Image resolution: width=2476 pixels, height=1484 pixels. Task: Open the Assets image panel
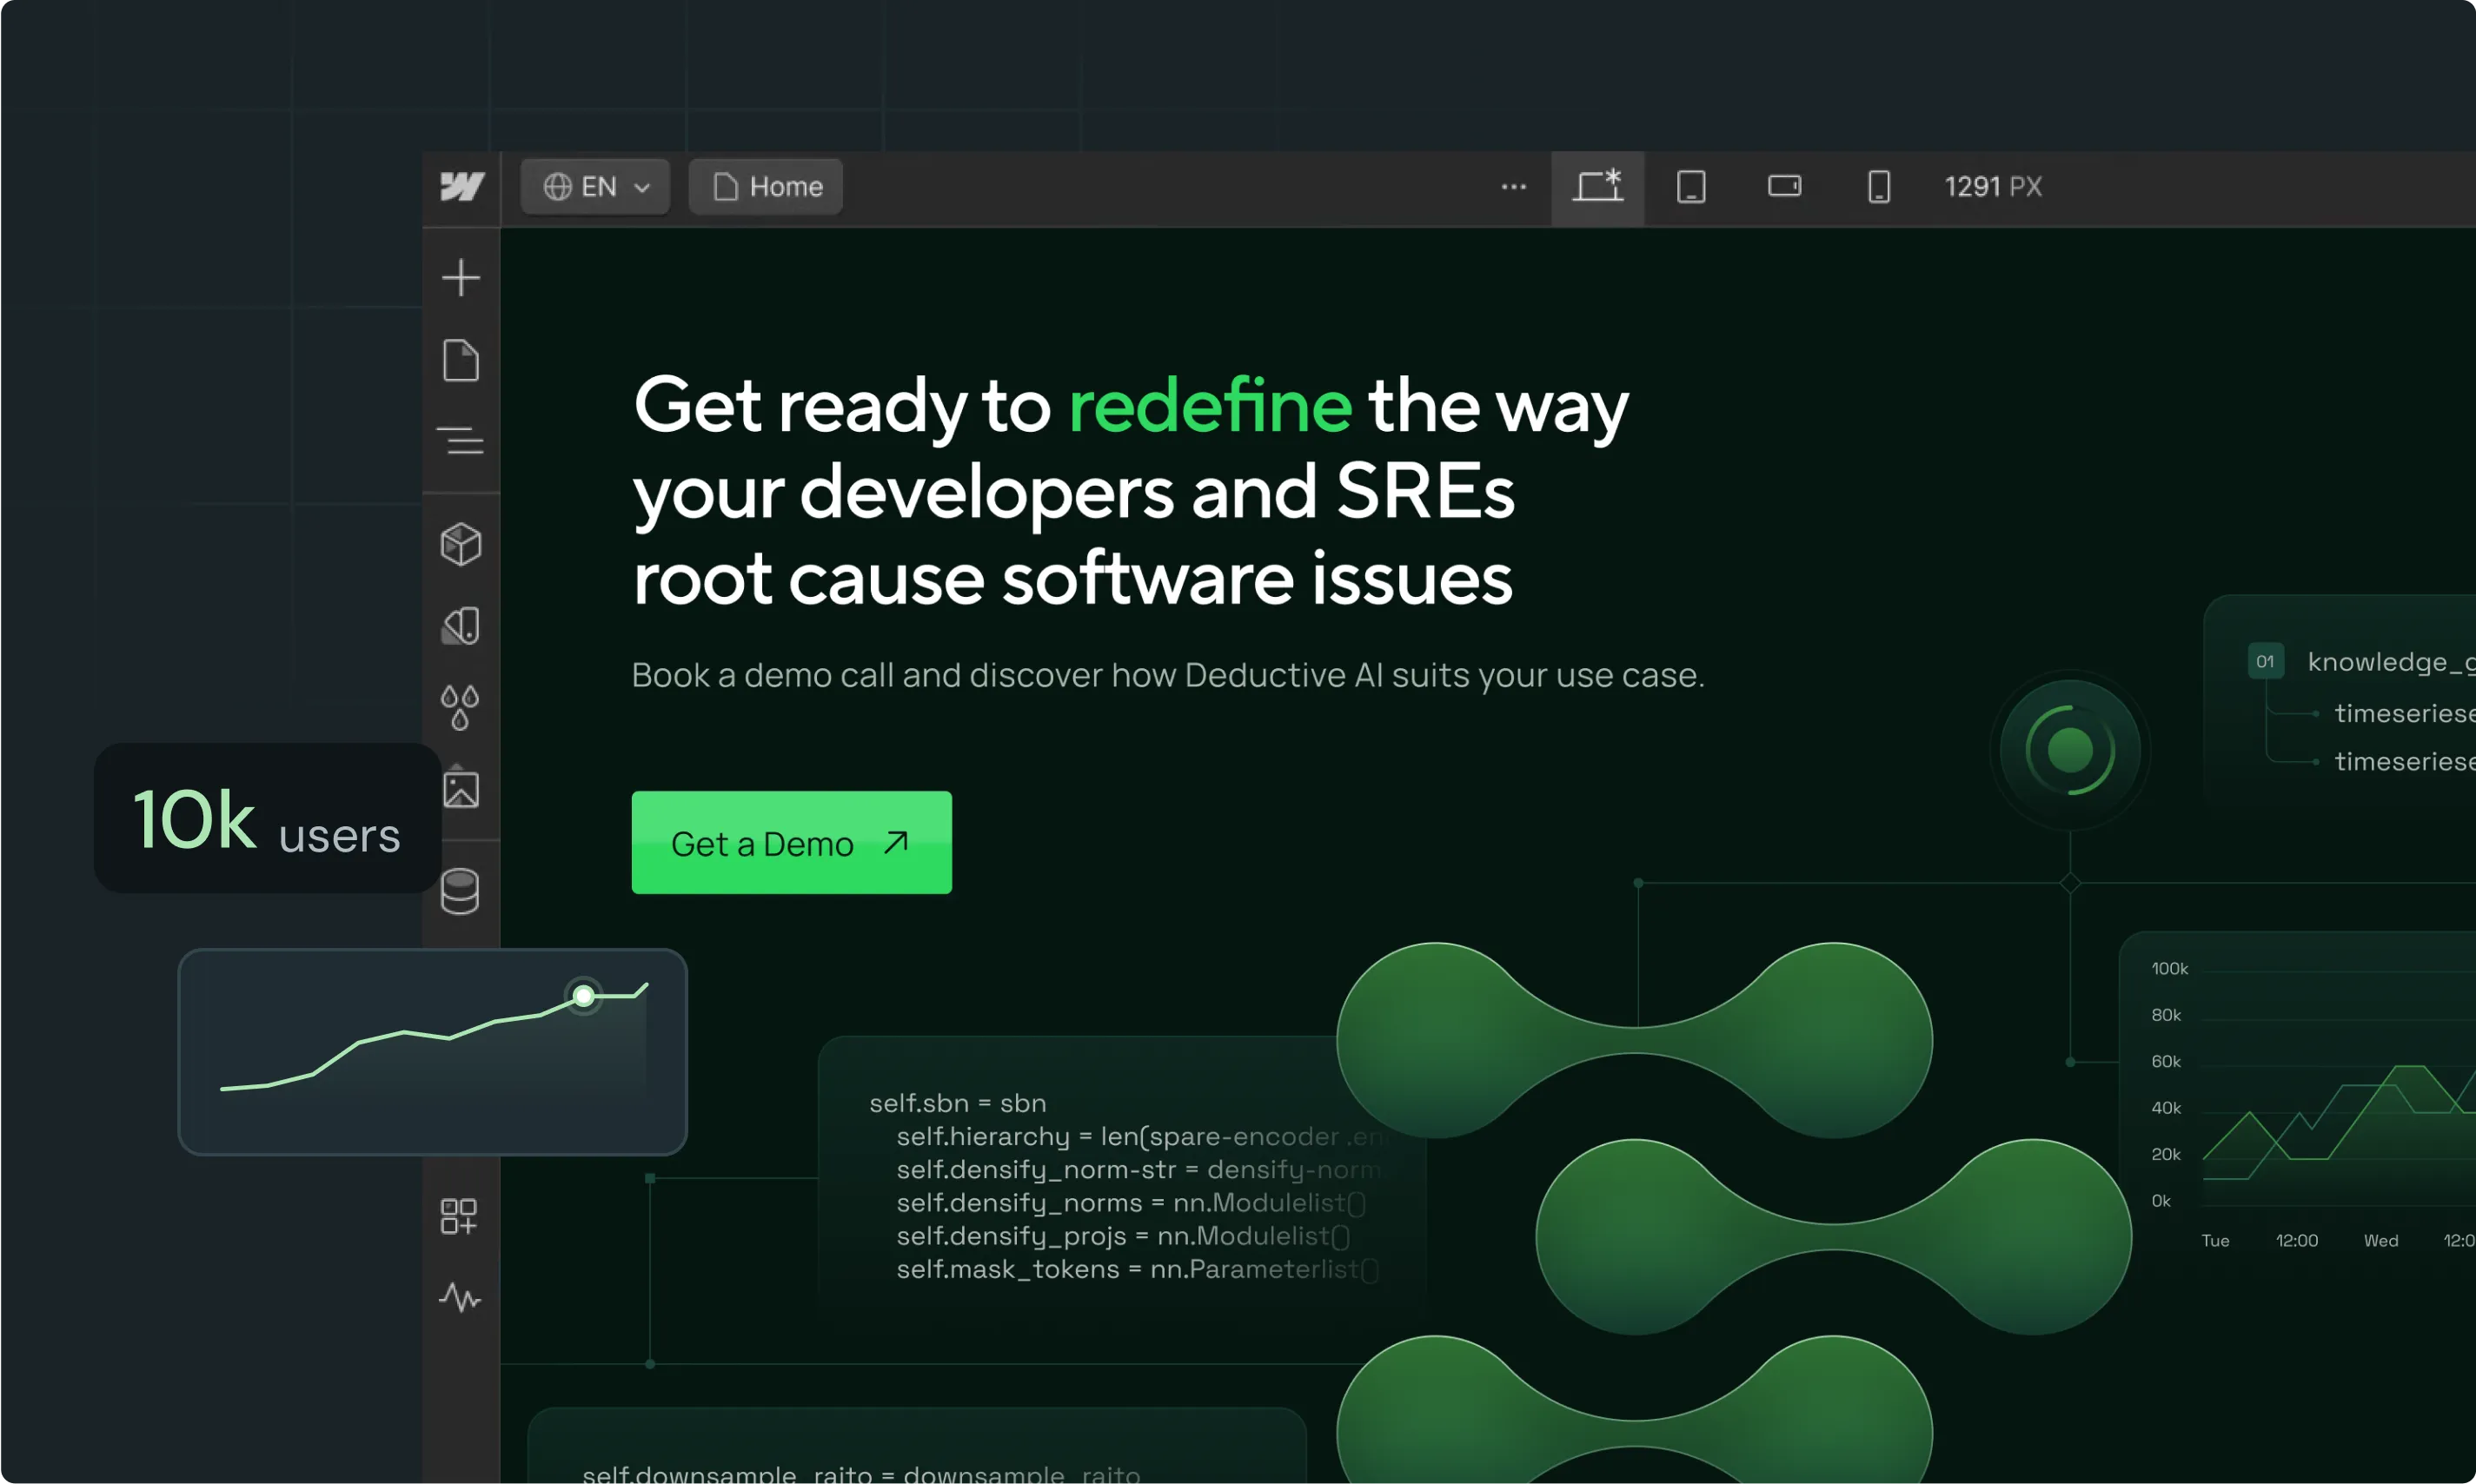461,788
